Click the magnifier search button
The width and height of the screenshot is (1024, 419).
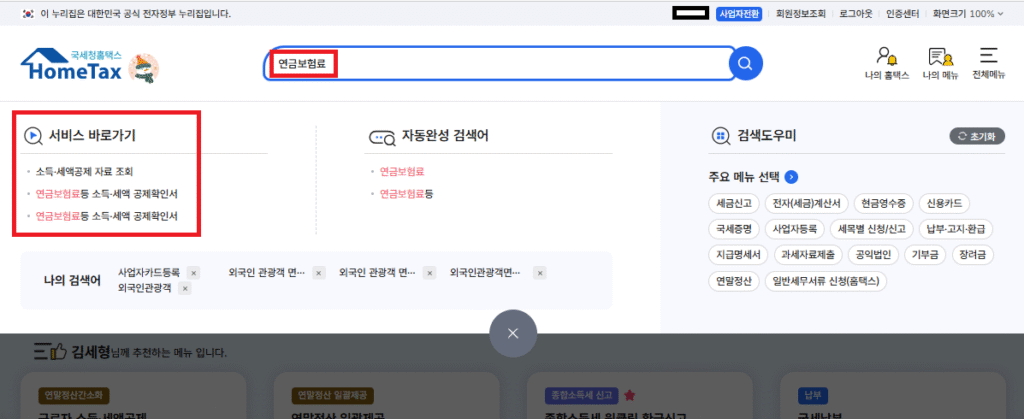[x=745, y=65]
